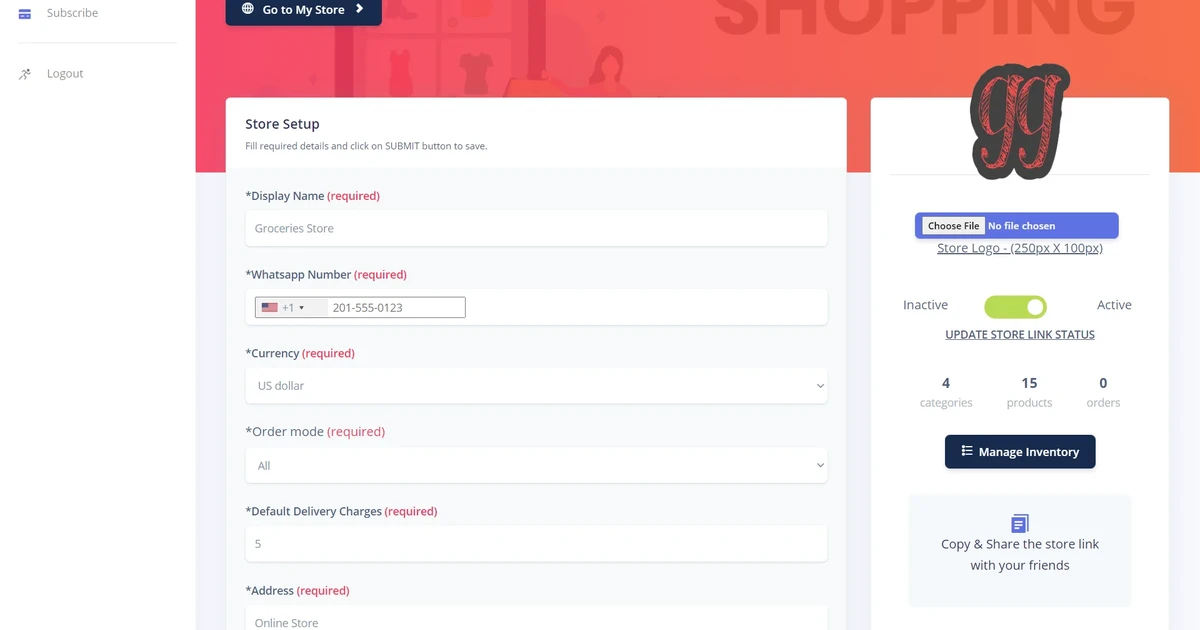This screenshot has height=630, width=1200.
Task: Expand the Order mode dropdown set to All
Action: point(536,465)
